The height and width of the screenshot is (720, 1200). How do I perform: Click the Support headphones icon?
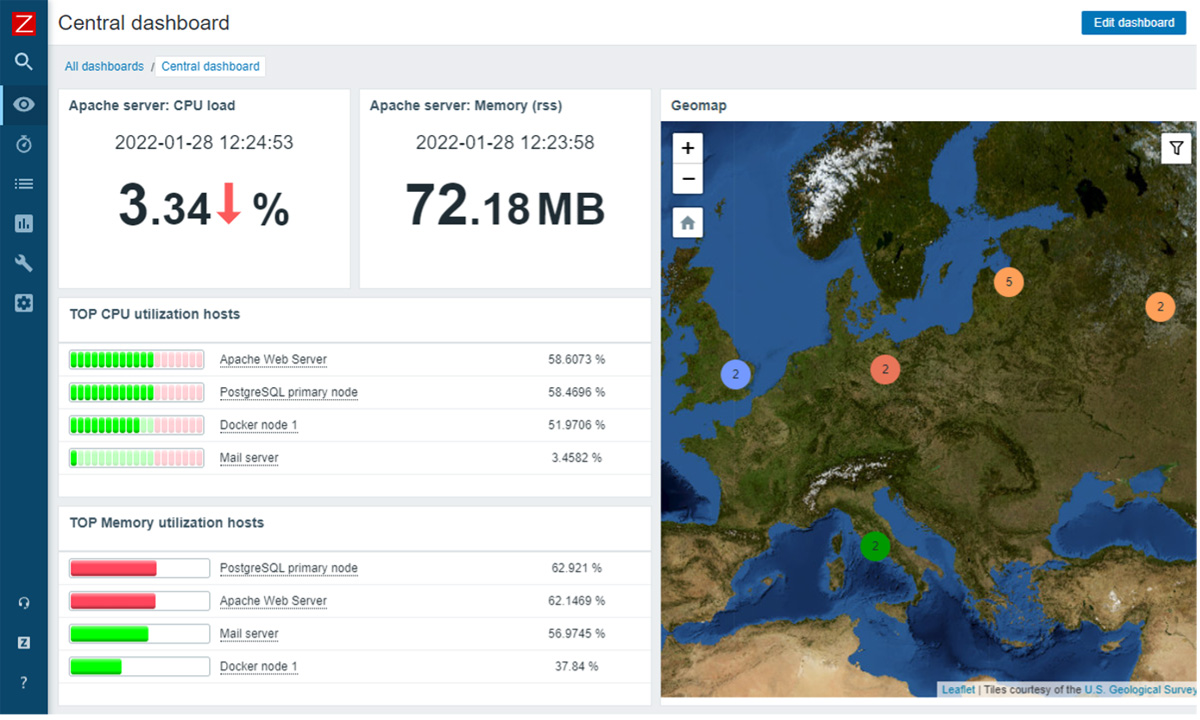[23, 602]
